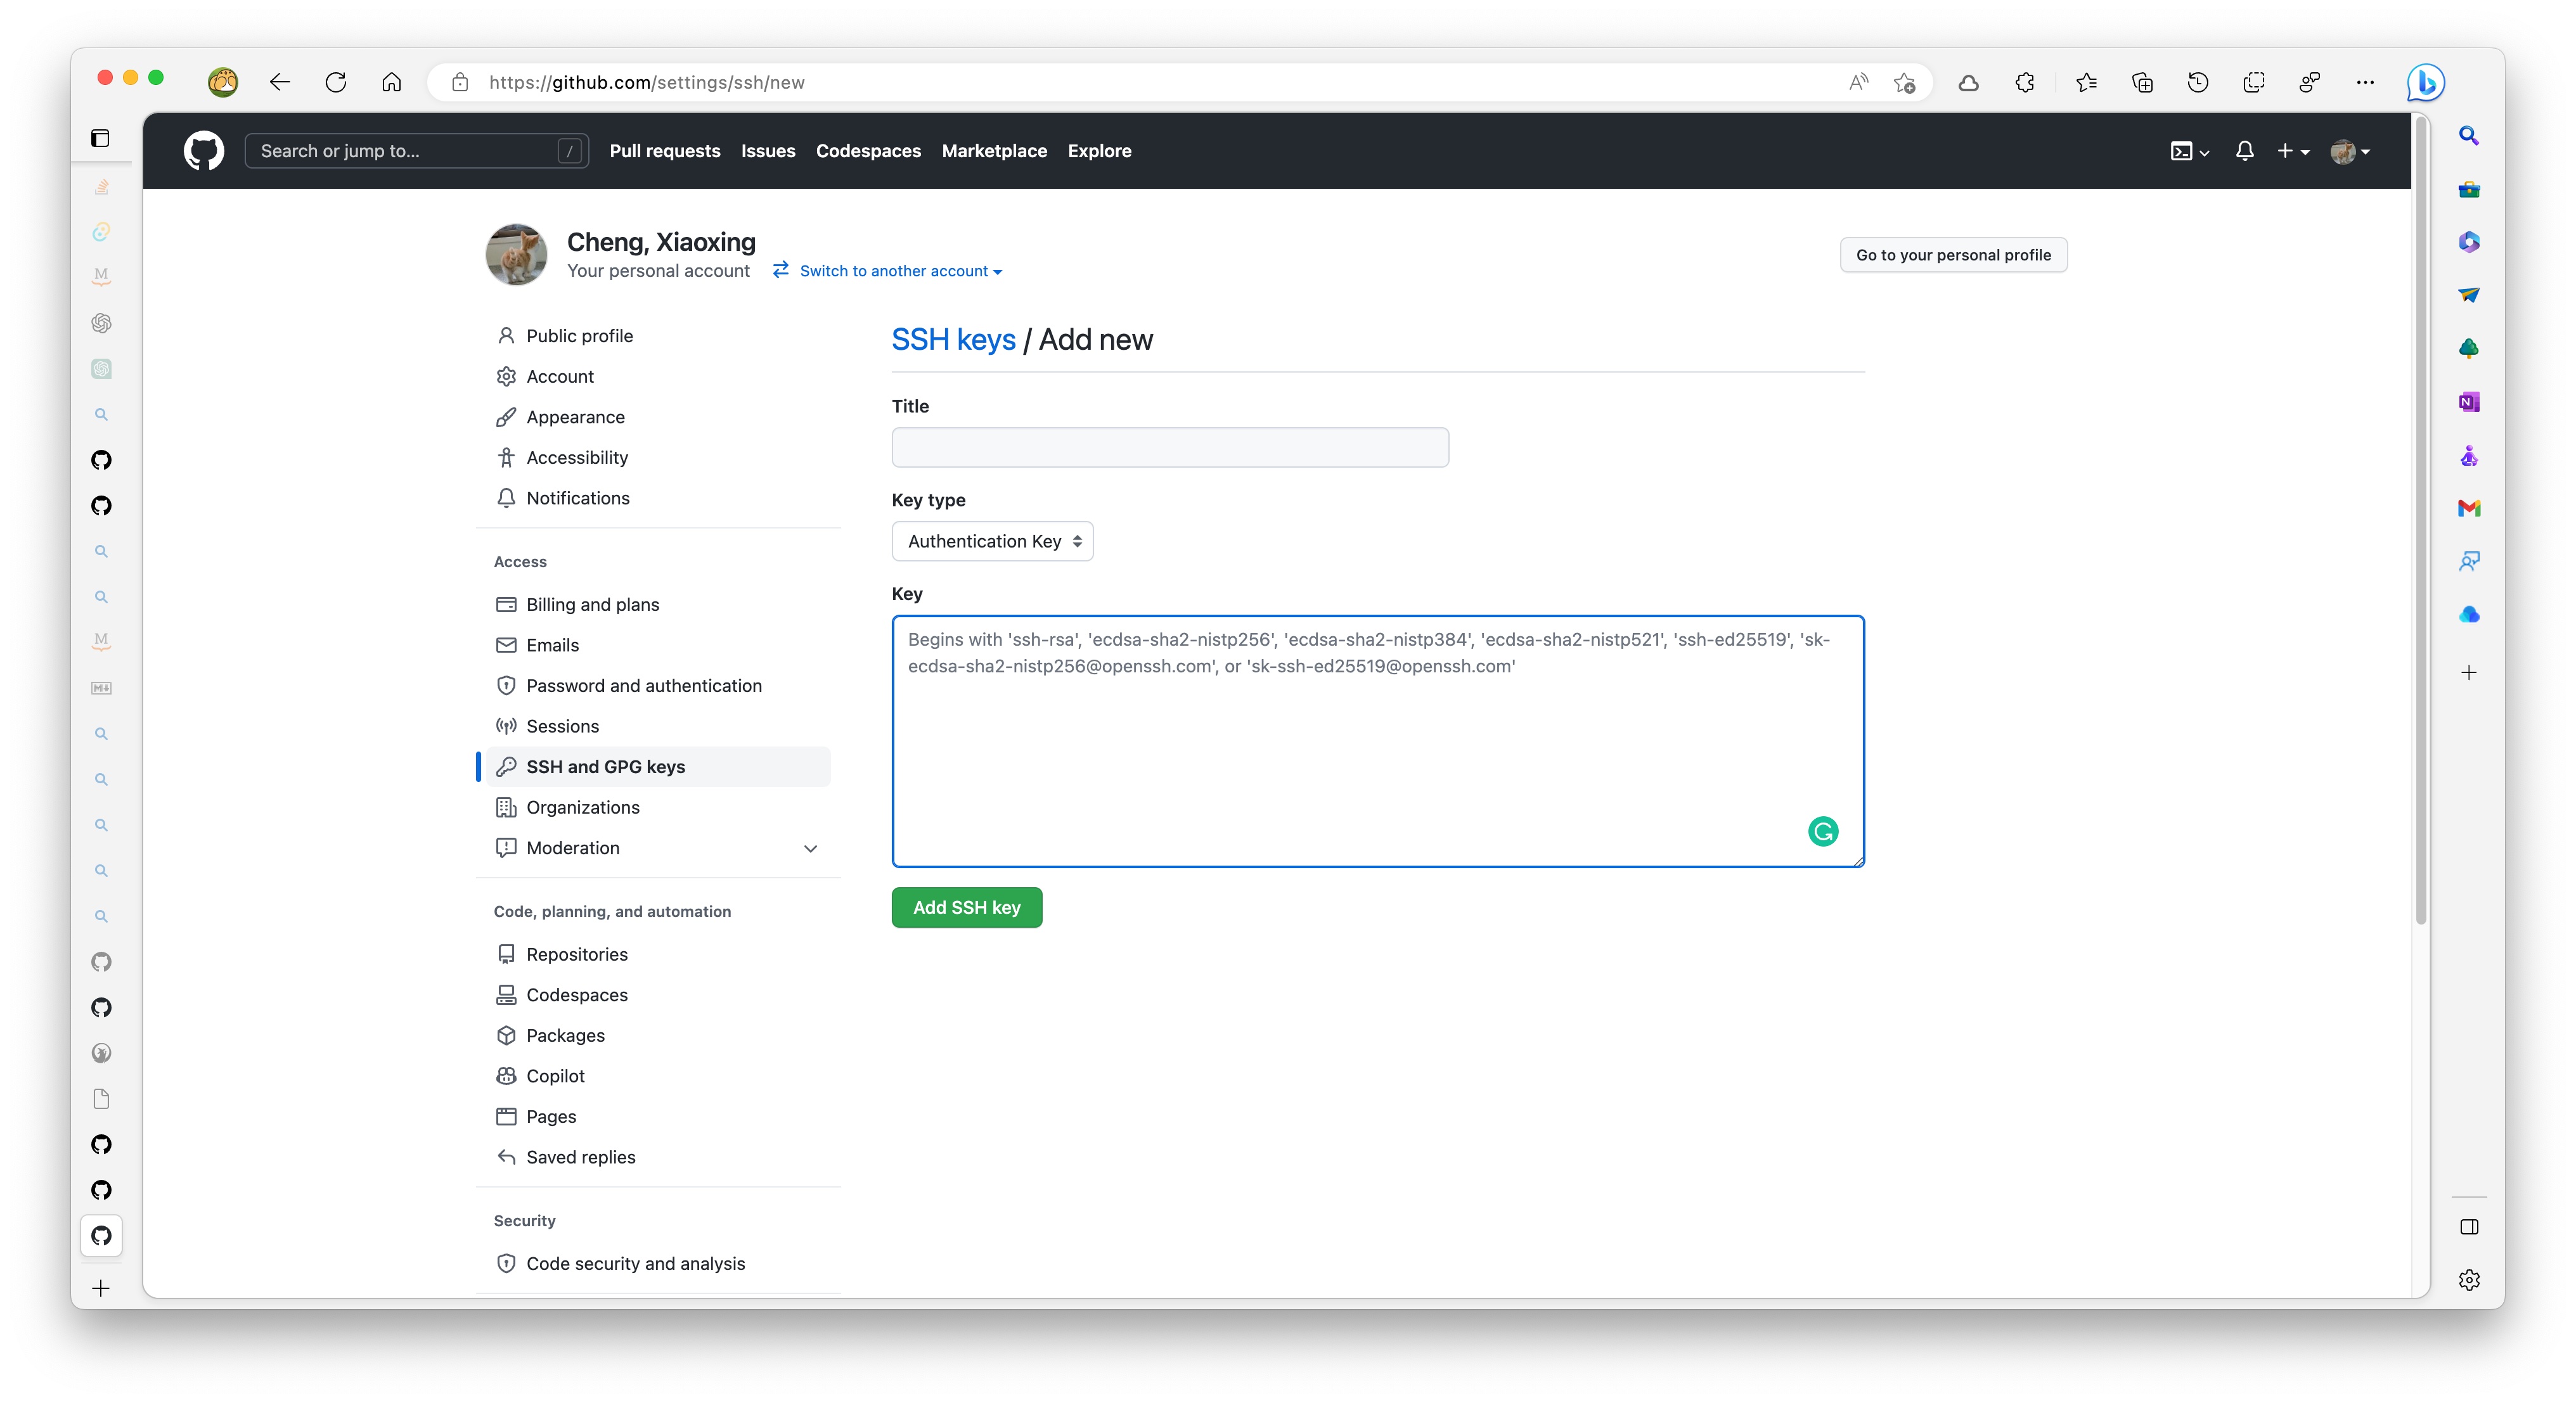Follow the SSH keys breadcrumb link
2576x1403 pixels.
click(952, 340)
